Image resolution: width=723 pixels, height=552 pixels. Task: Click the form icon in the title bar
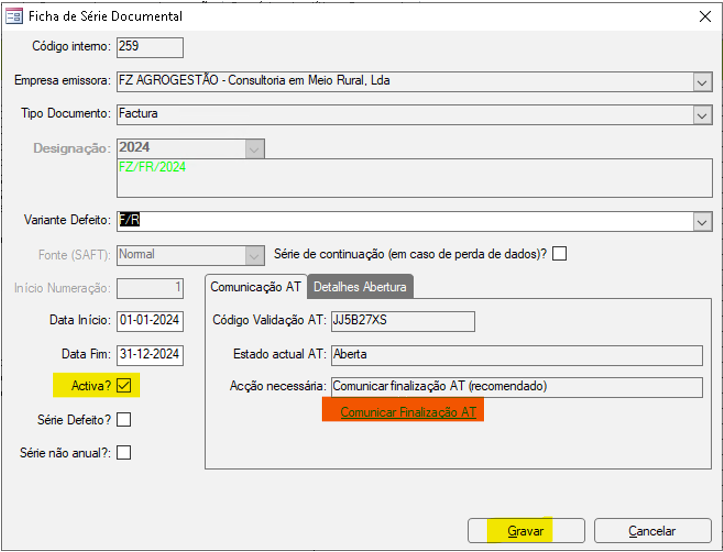[x=15, y=15]
